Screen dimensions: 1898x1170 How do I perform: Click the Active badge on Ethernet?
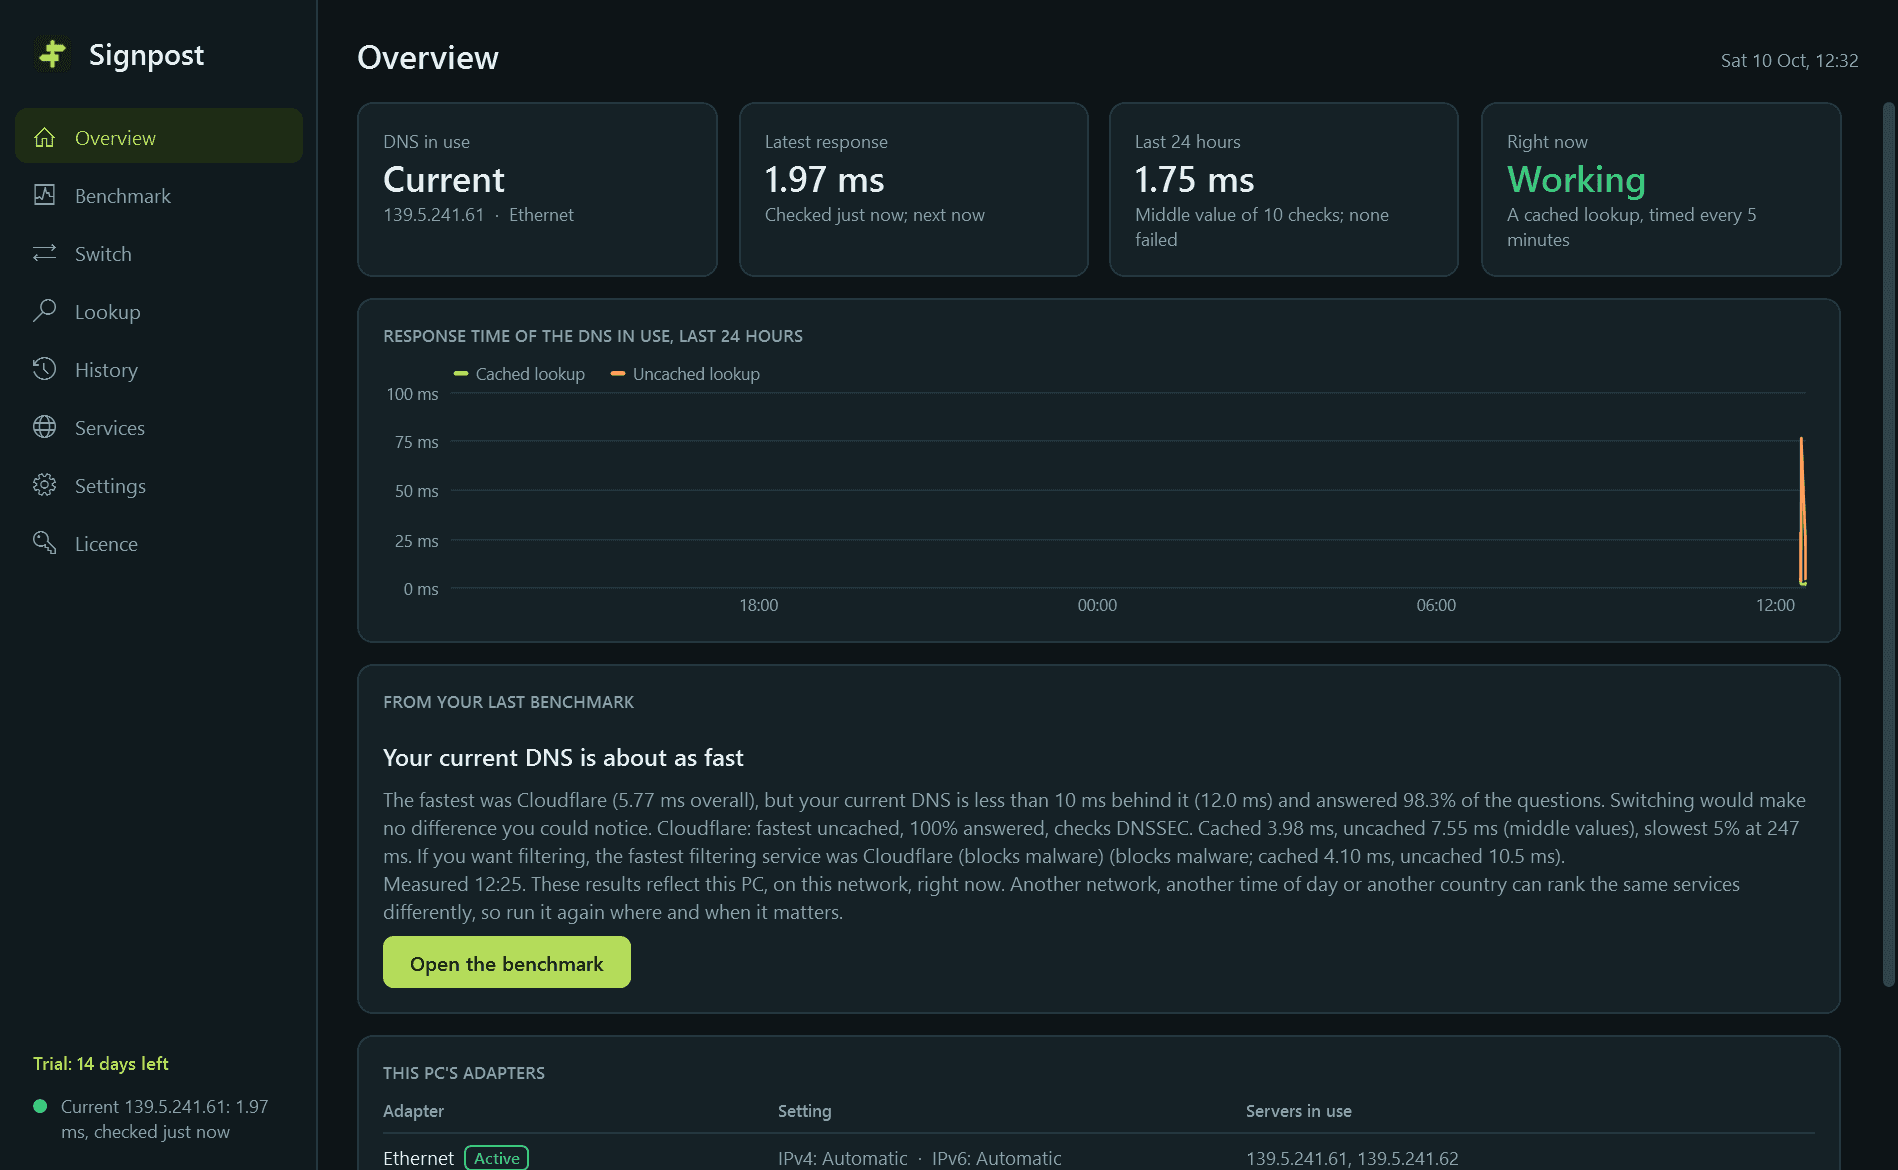[x=497, y=1158]
